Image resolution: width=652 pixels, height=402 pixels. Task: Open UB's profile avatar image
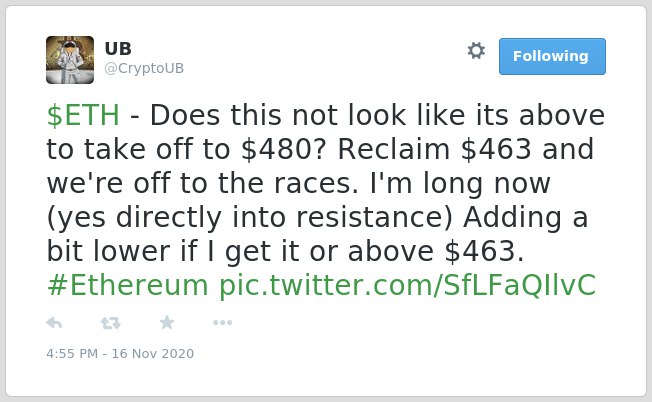(70, 60)
